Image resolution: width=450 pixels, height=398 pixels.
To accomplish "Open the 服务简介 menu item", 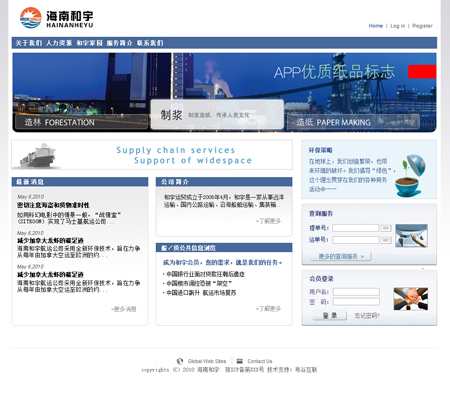I will 119,43.
